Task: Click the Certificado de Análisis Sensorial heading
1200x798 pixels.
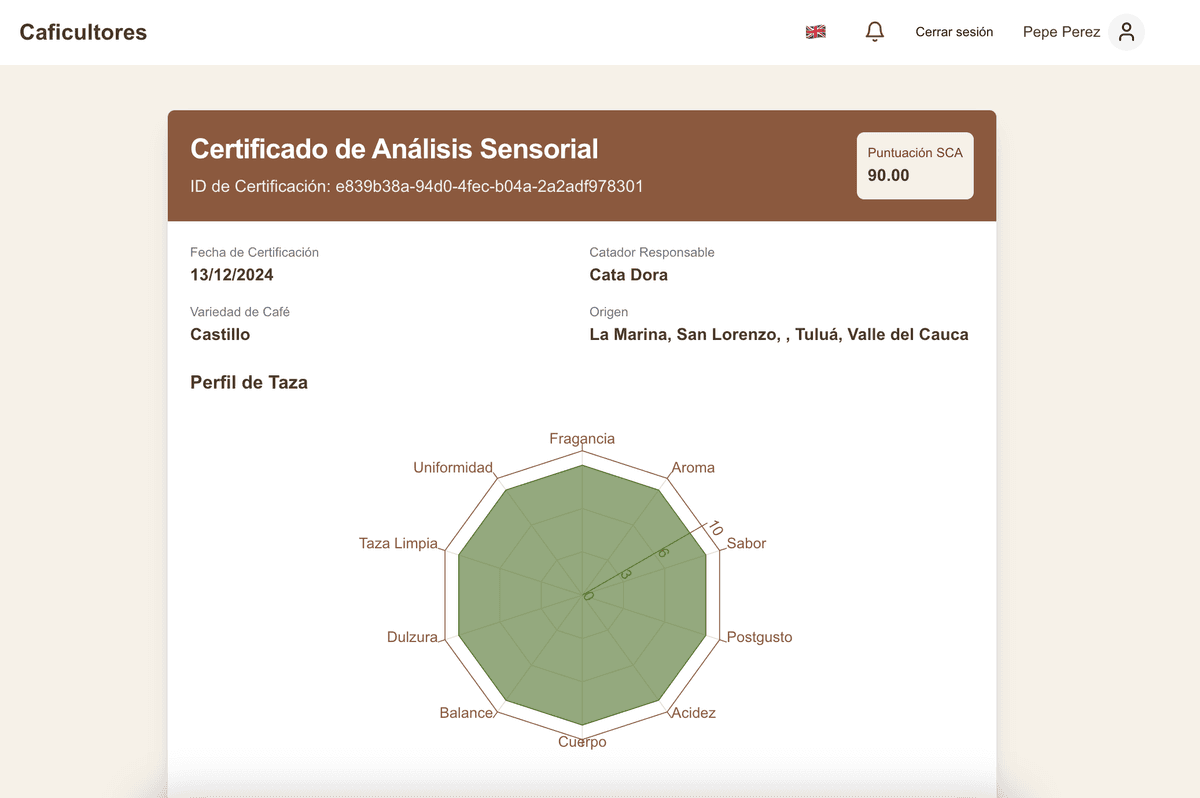Action: click(394, 149)
